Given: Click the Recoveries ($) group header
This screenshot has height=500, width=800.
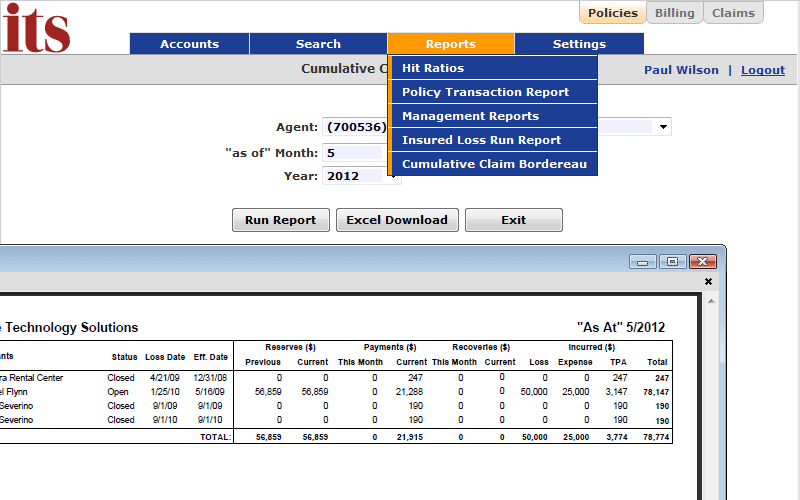Looking at the screenshot, I should (481, 347).
